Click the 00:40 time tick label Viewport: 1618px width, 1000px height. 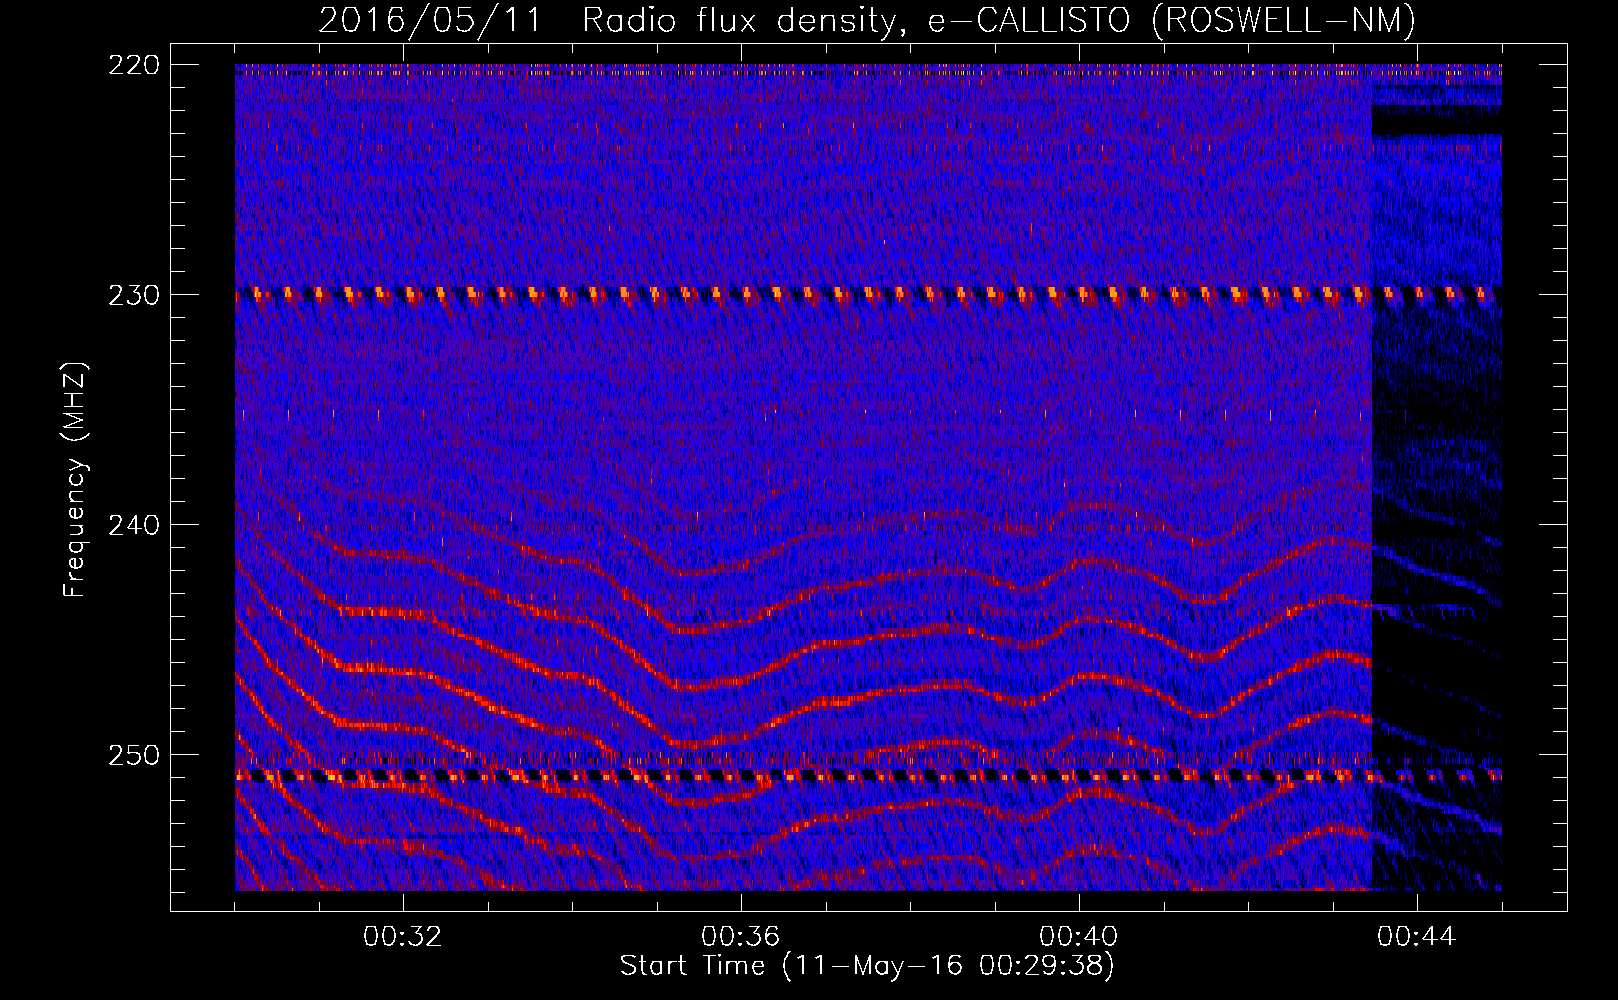coord(1079,937)
